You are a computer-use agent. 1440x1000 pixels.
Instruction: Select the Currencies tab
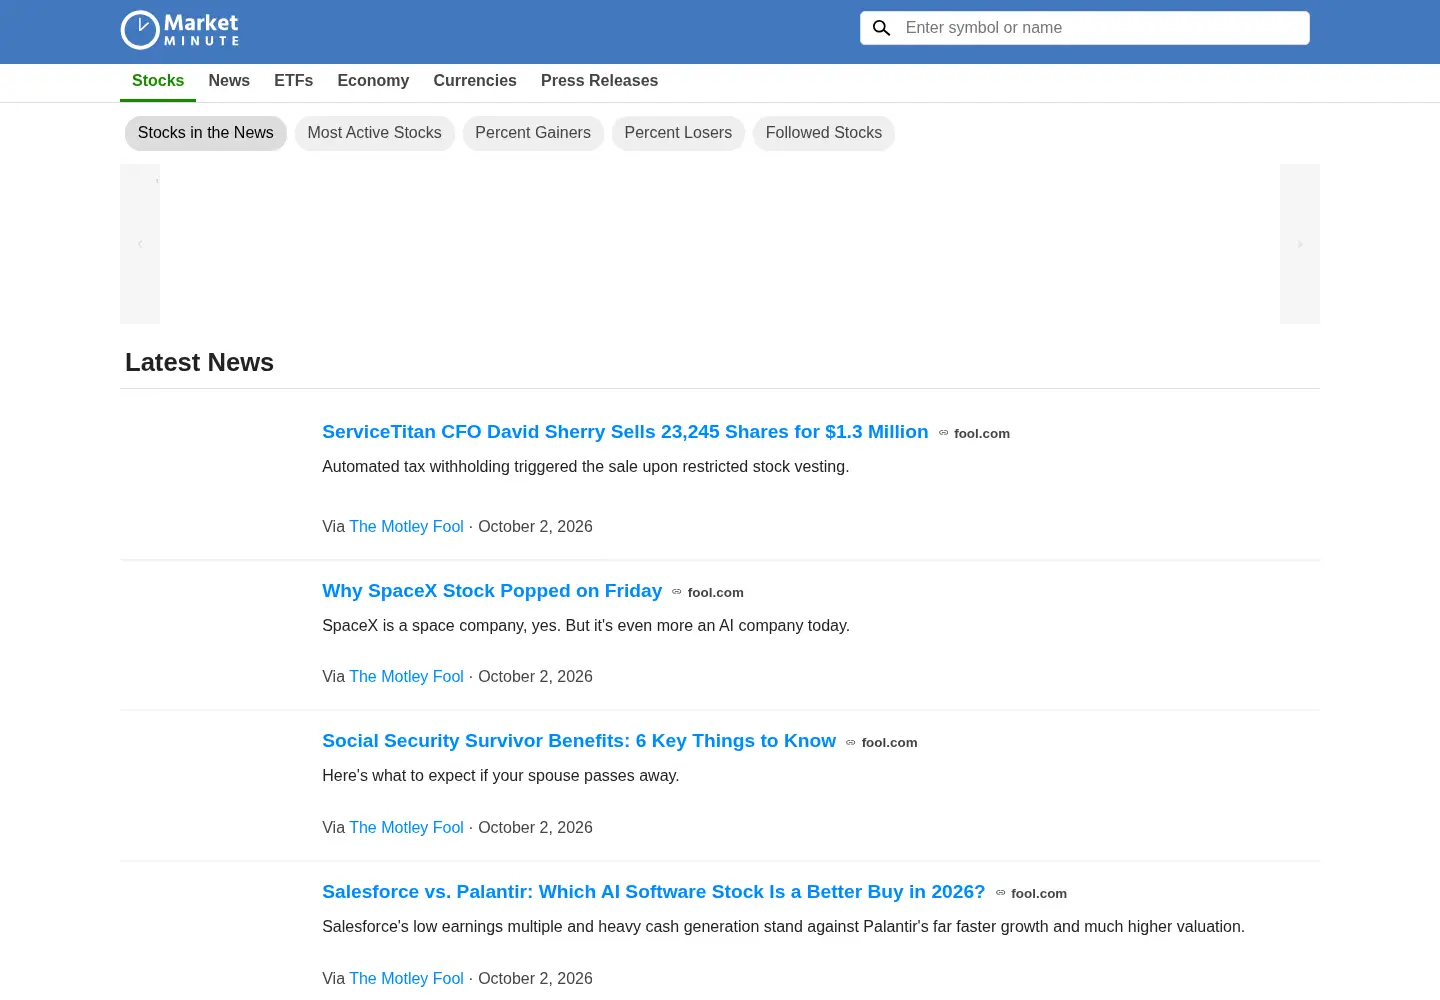coord(475,81)
